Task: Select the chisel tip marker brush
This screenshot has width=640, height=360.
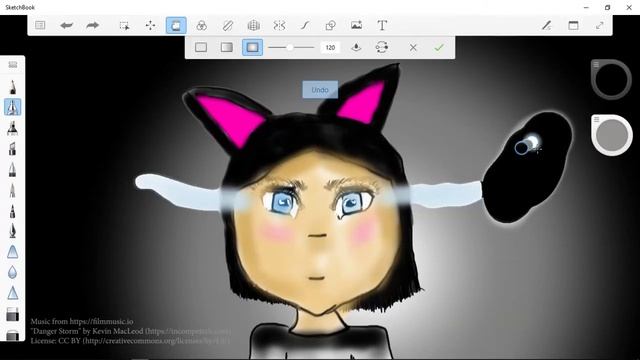Action: coord(13,149)
